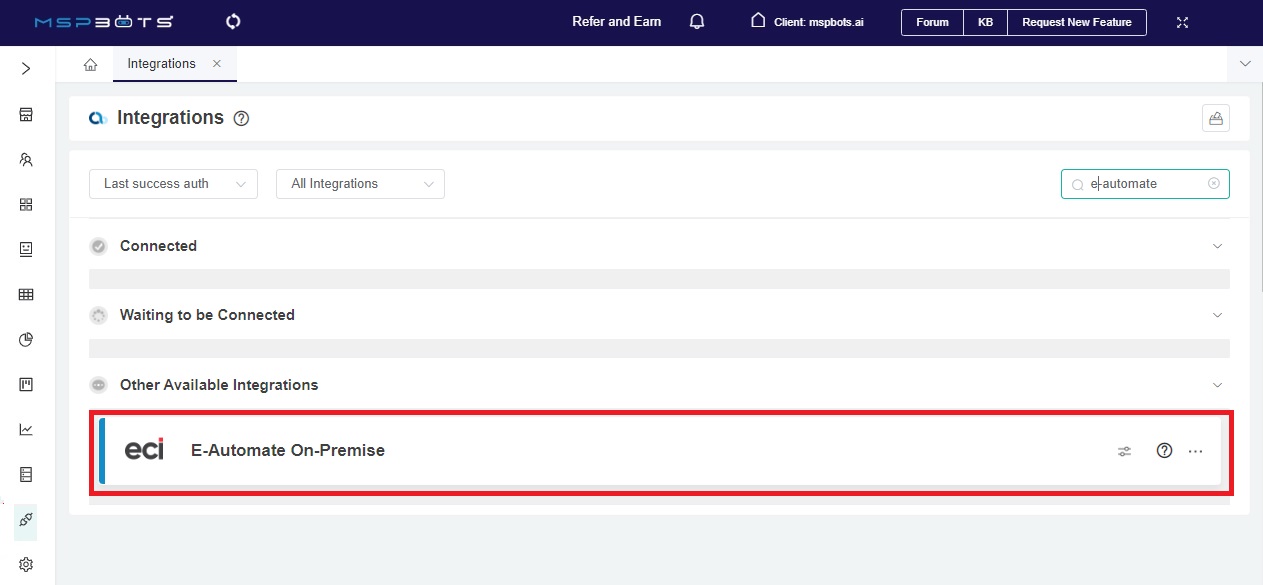The width and height of the screenshot is (1263, 585).
Task: Click the Request New Feature button
Action: point(1076,22)
